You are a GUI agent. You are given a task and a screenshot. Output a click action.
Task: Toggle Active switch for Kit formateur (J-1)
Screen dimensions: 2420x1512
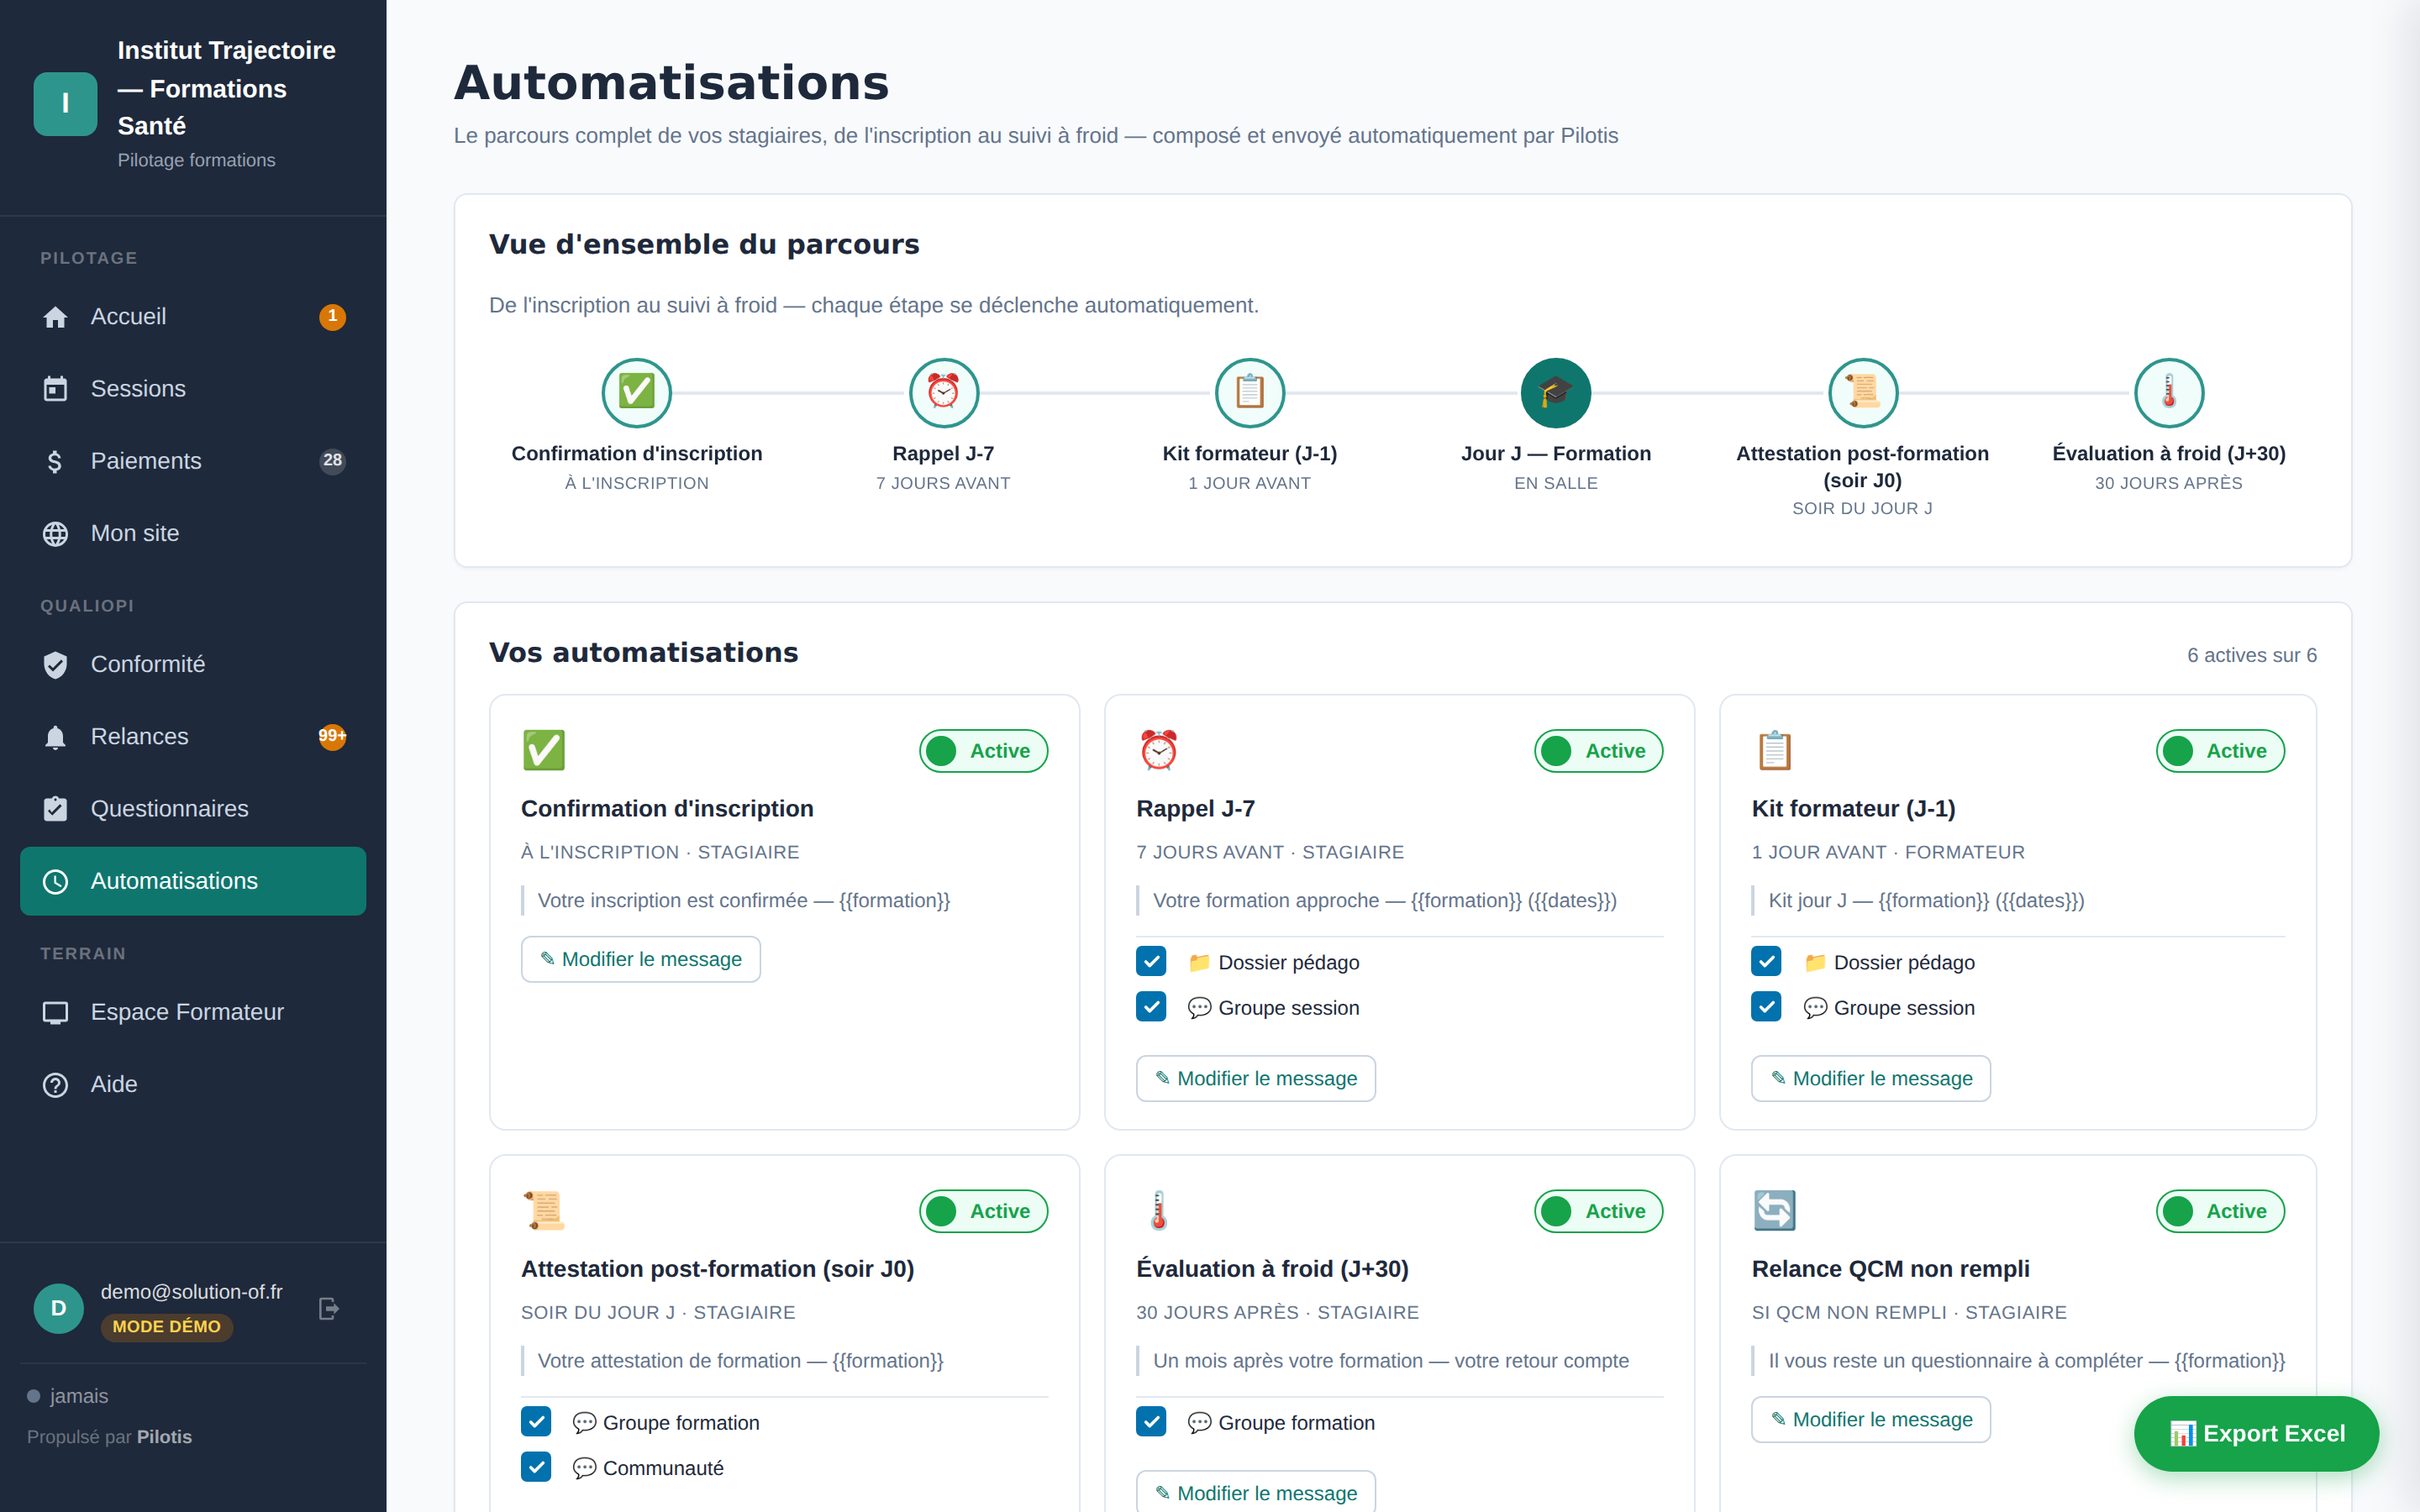(x=2220, y=751)
